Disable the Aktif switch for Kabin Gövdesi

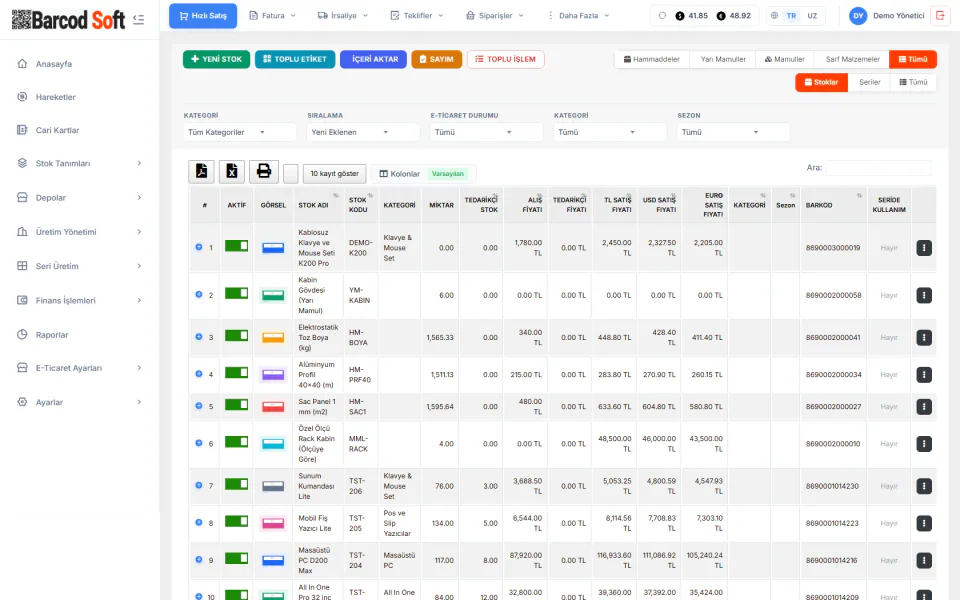236,293
